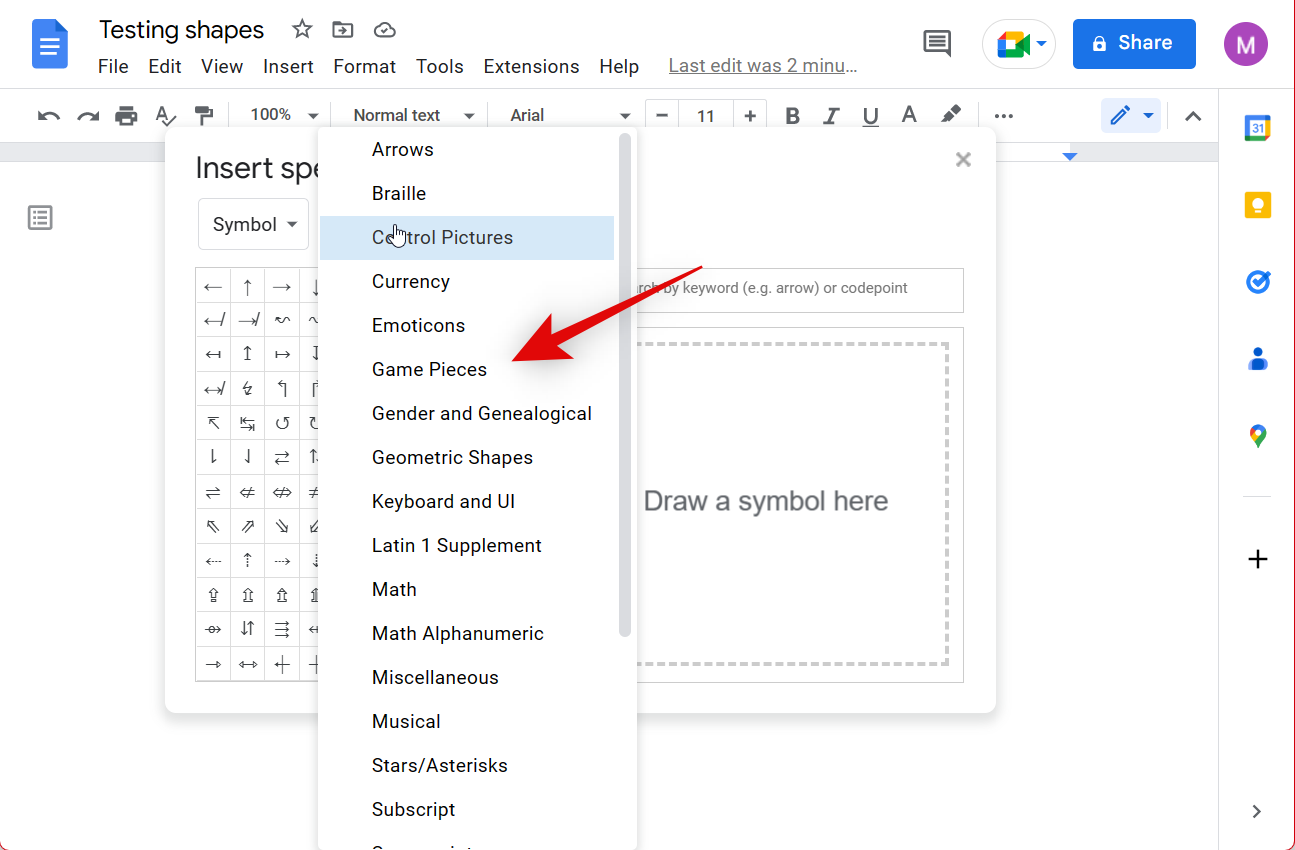
Task: Toggle underline formatting
Action: click(x=870, y=116)
